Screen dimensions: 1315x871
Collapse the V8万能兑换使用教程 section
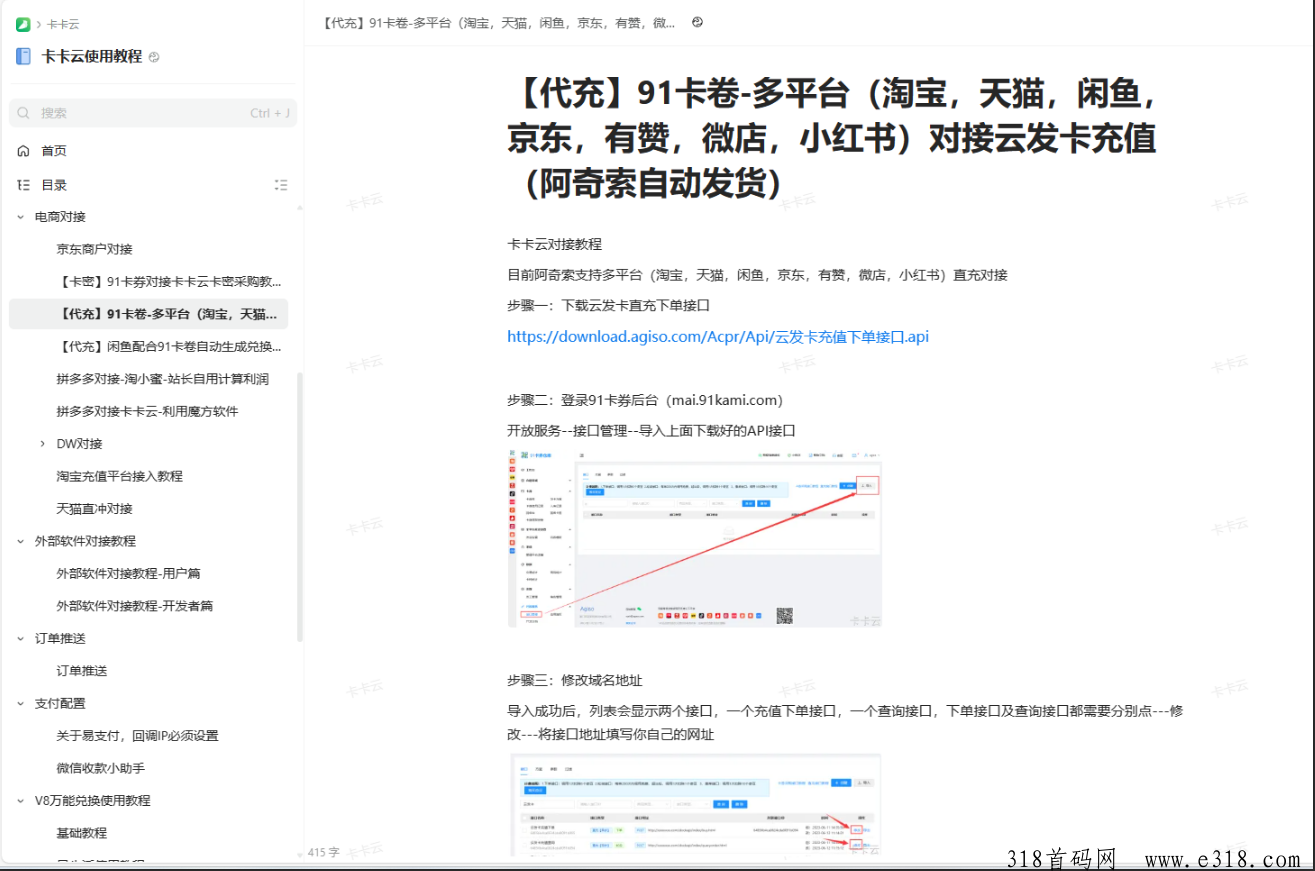pyautogui.click(x=20, y=801)
